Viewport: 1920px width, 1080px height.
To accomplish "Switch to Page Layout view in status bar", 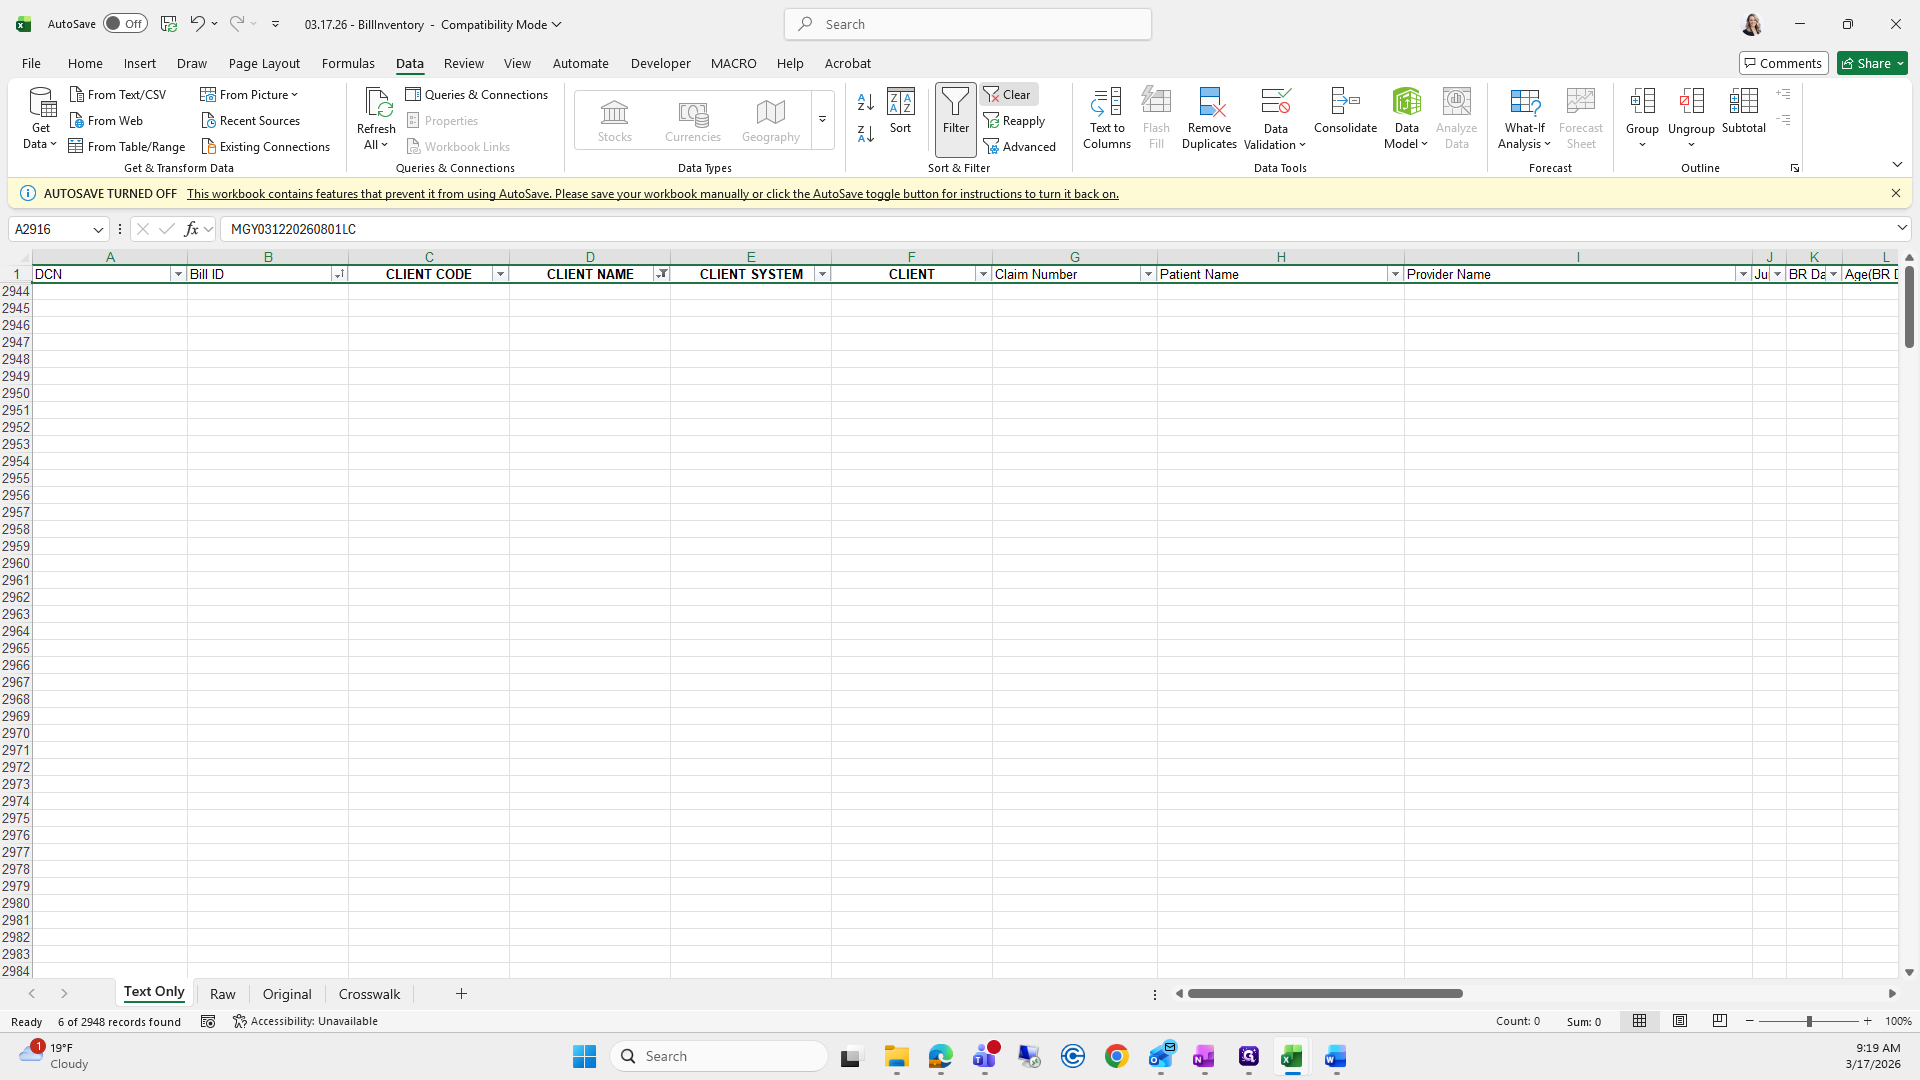I will [x=1680, y=1021].
